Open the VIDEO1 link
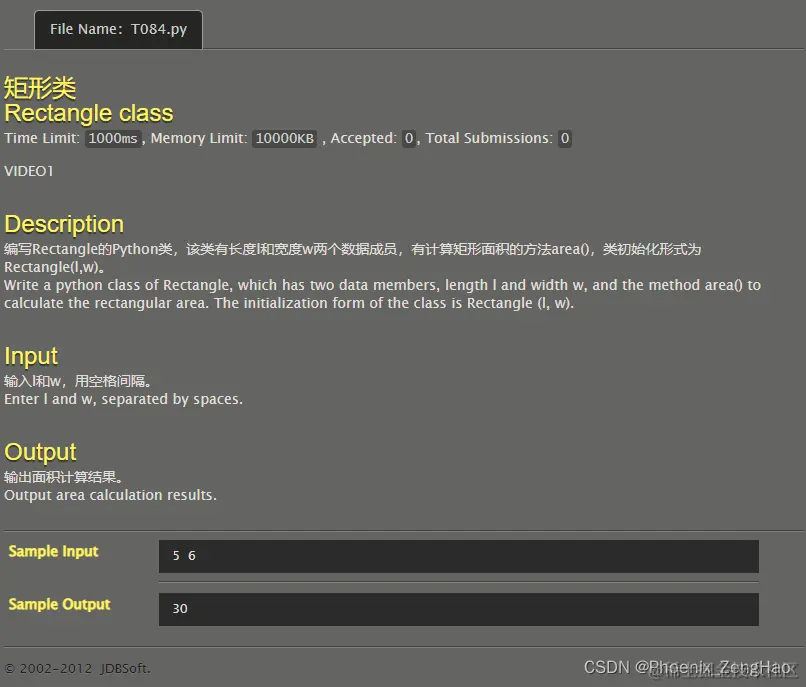This screenshot has width=806, height=687. pos(29,171)
